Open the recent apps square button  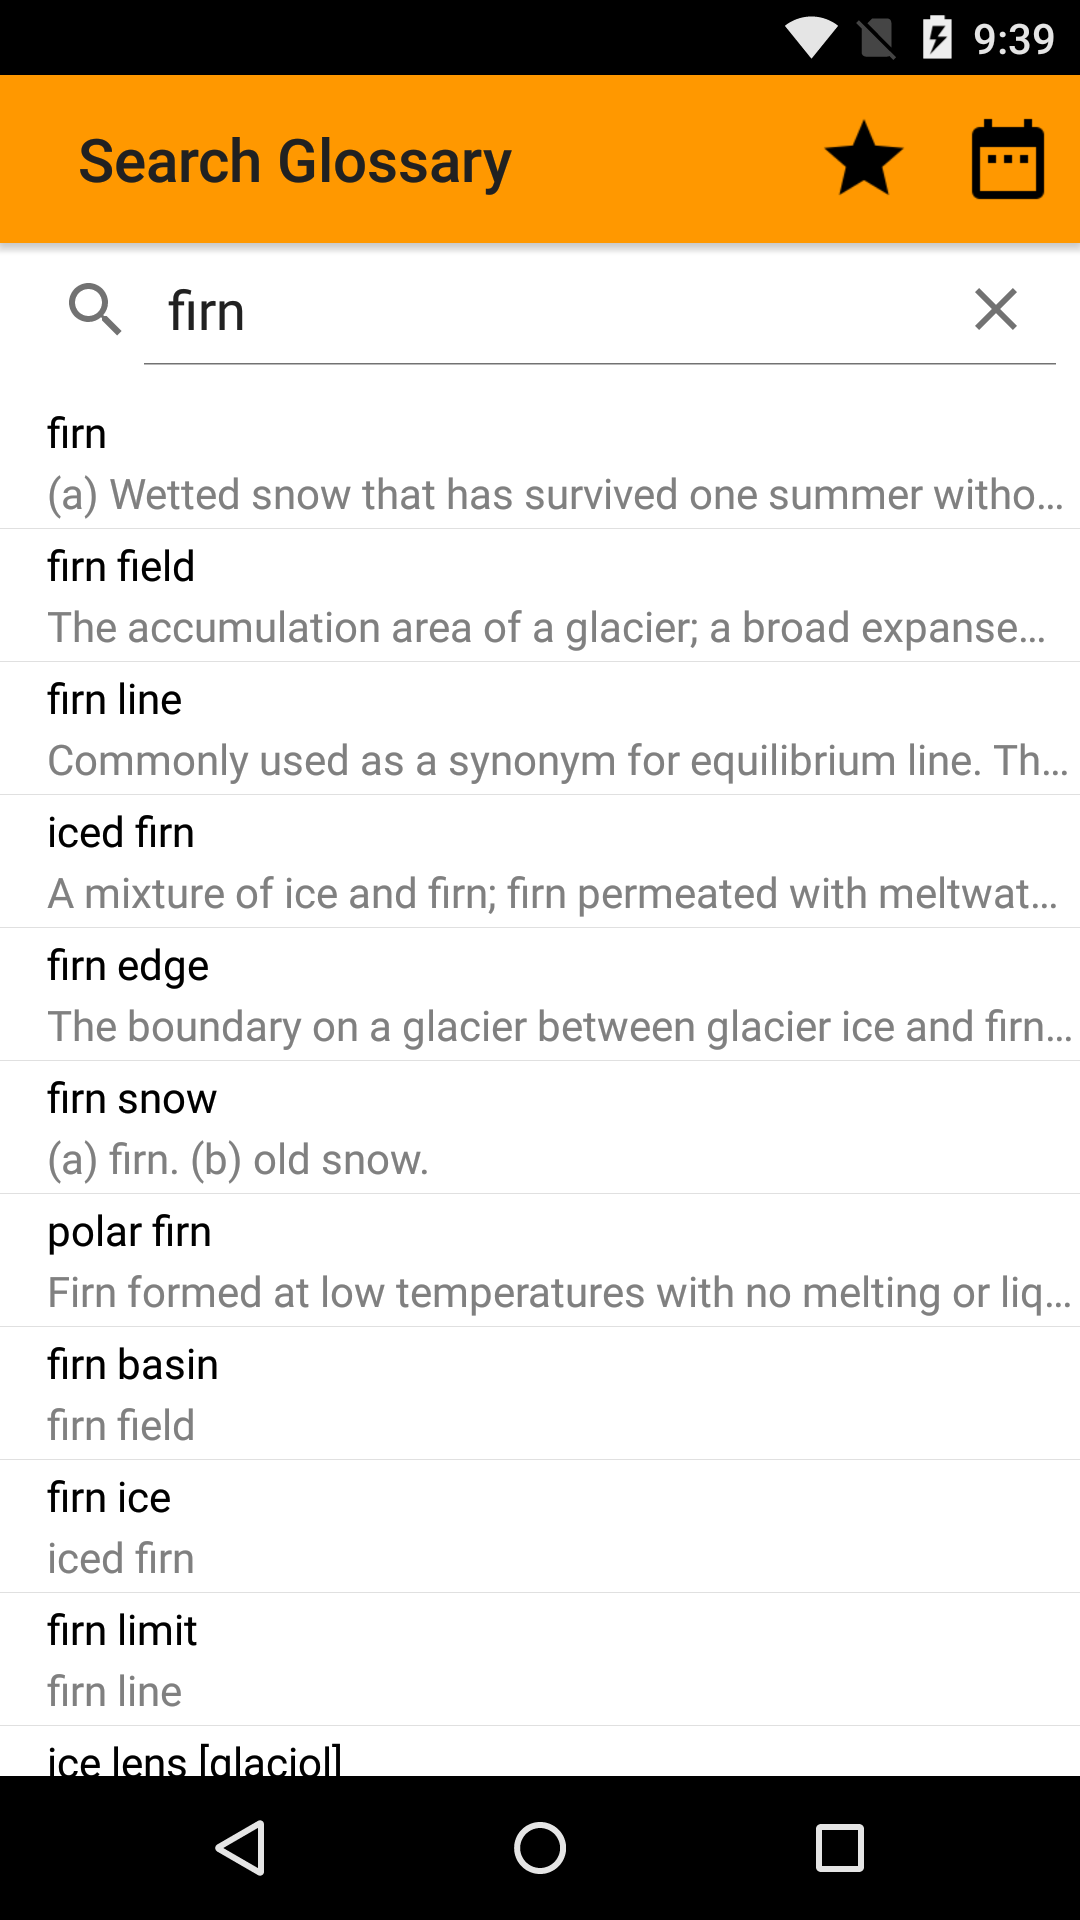coord(839,1847)
